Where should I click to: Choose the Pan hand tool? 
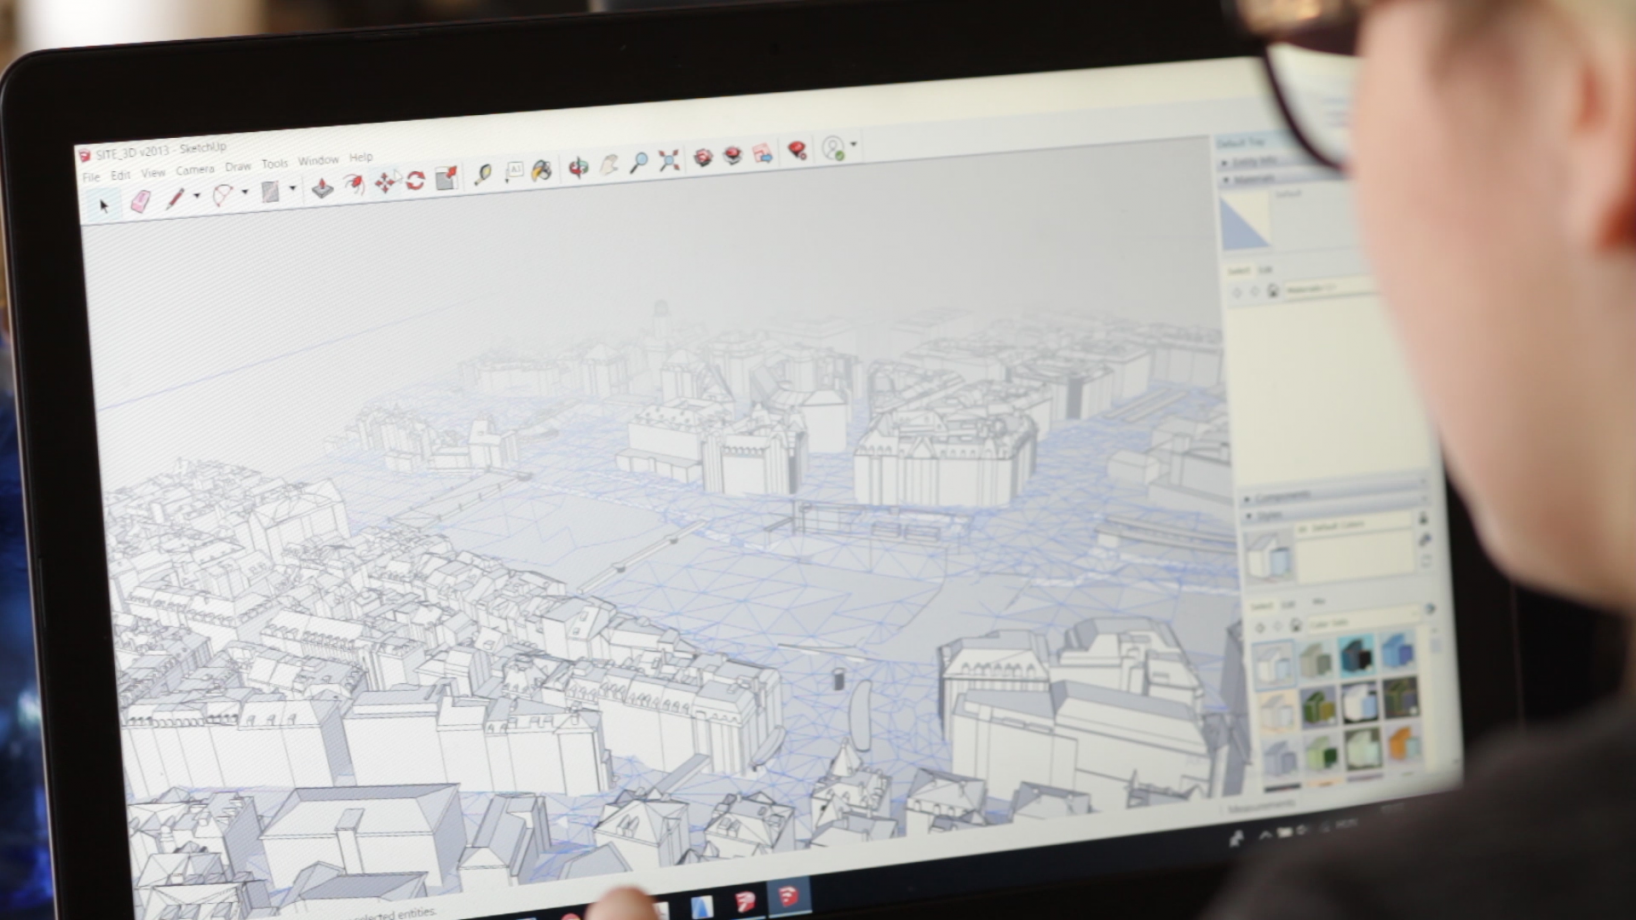(x=609, y=165)
